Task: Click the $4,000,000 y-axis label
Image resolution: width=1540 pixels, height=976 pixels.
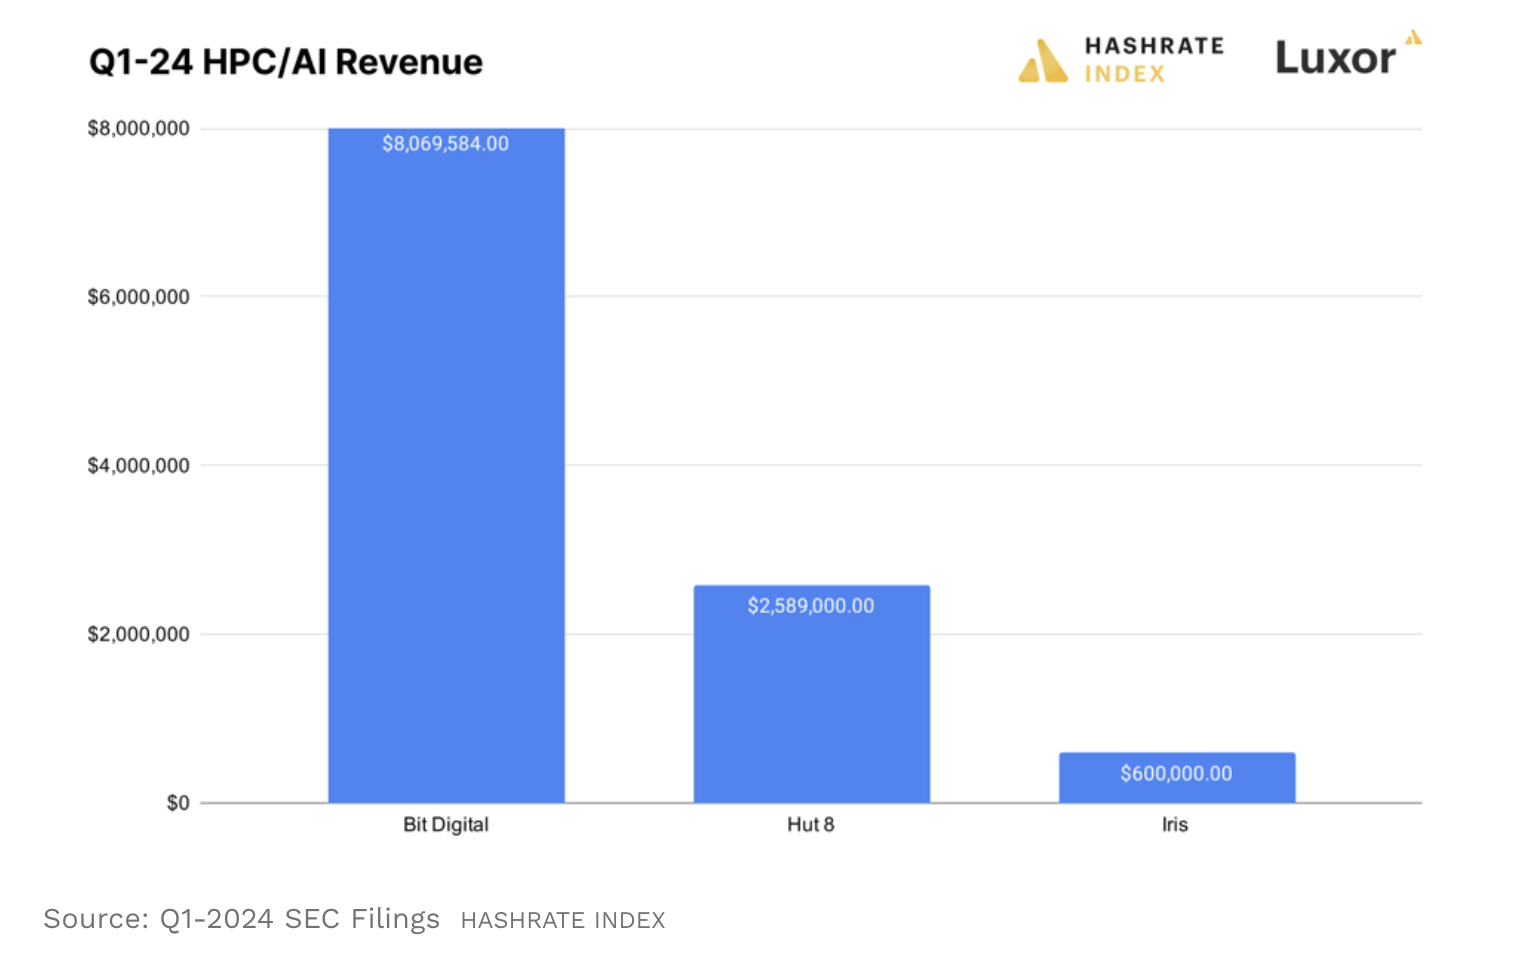Action: (x=139, y=466)
